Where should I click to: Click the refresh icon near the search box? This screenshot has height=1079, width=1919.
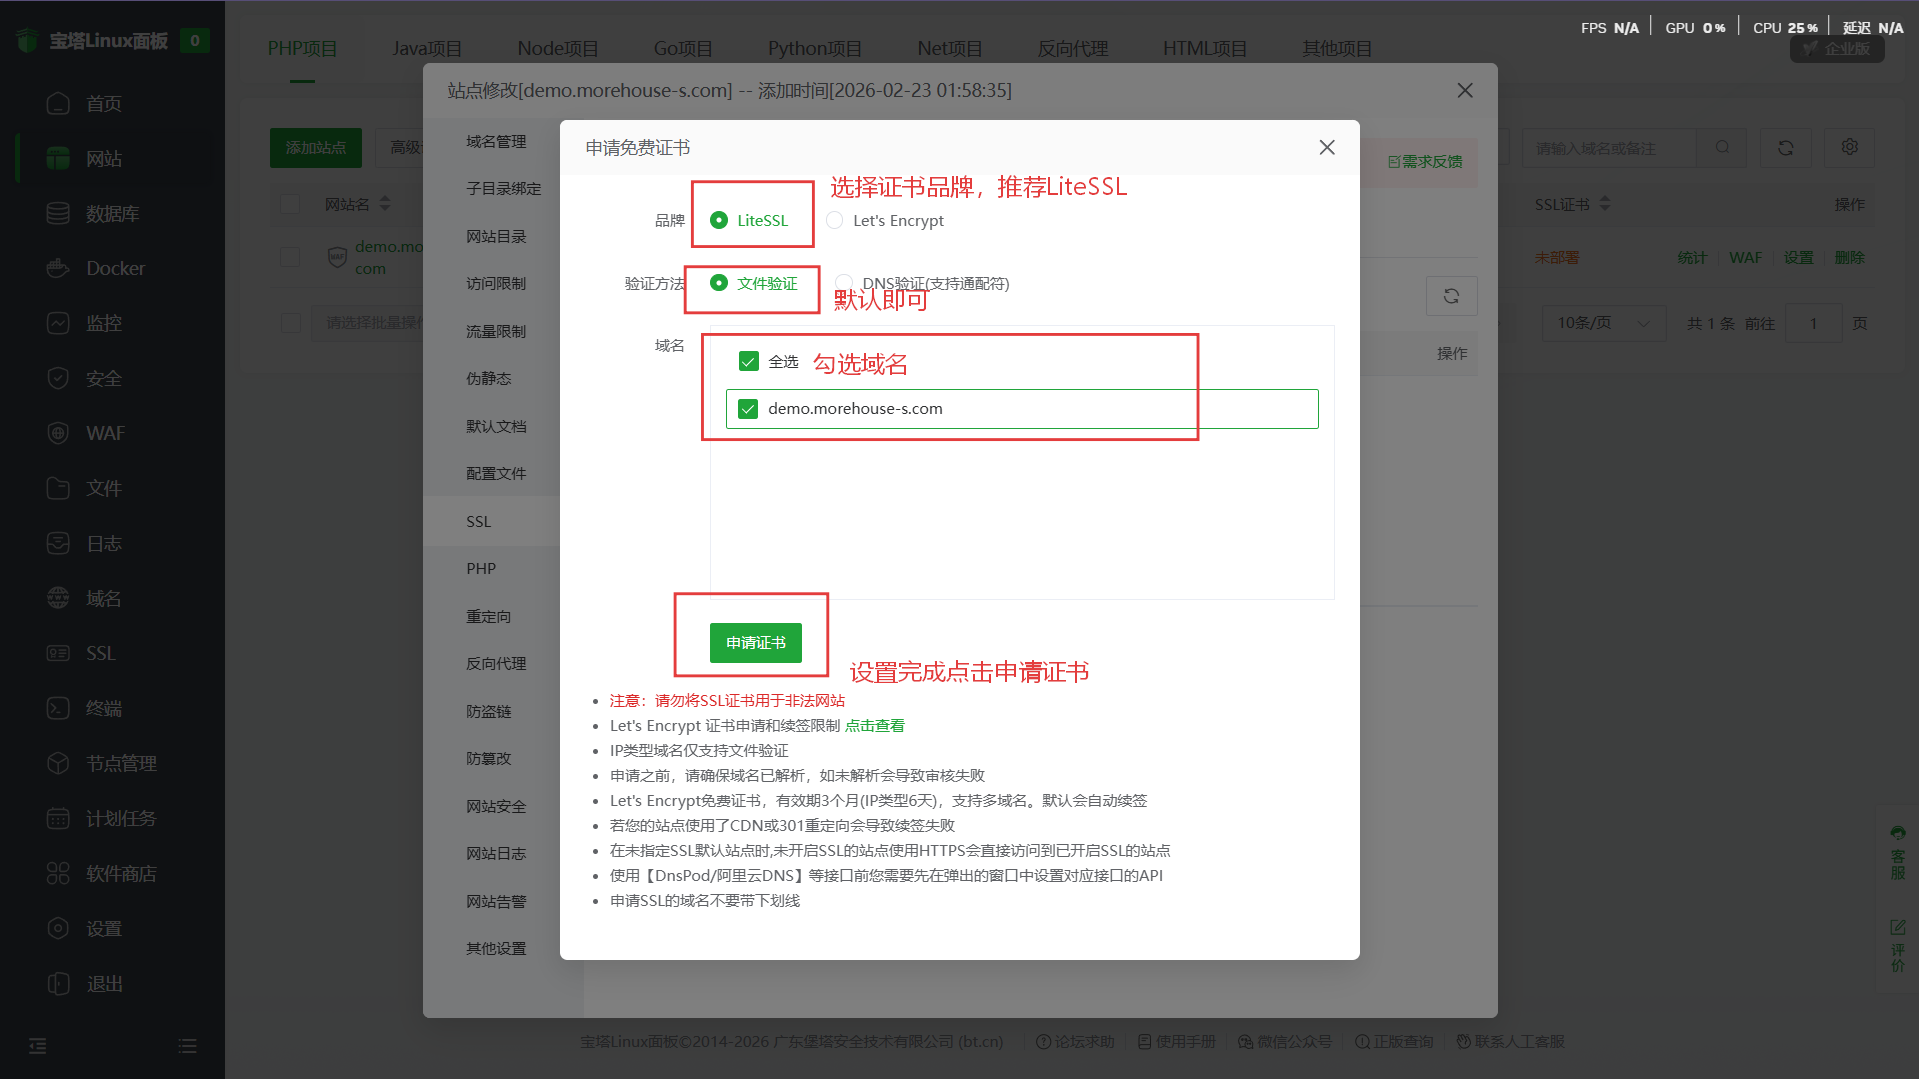[1786, 147]
